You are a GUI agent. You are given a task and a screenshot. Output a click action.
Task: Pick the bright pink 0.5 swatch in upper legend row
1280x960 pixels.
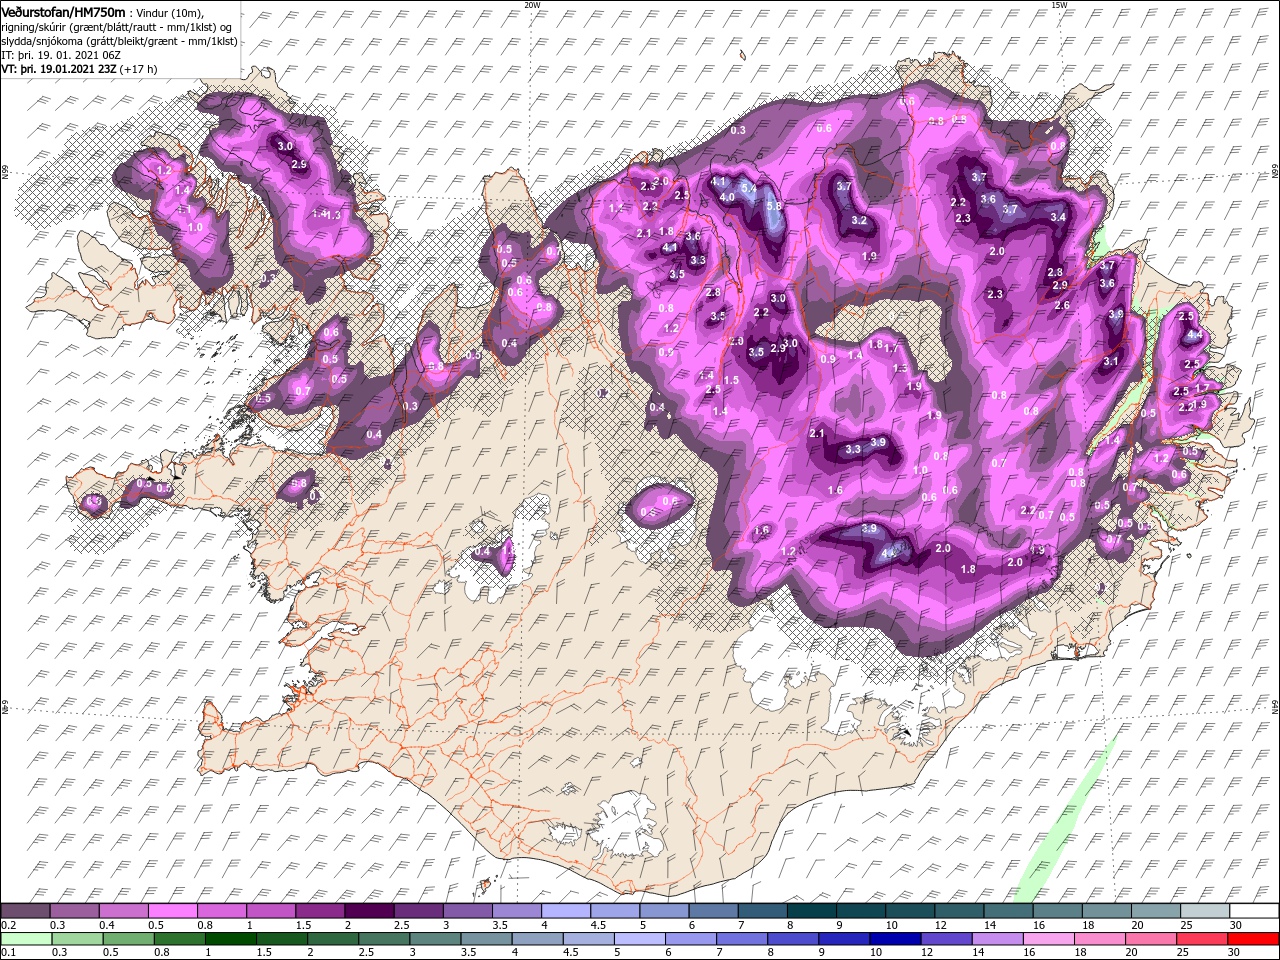[172, 912]
